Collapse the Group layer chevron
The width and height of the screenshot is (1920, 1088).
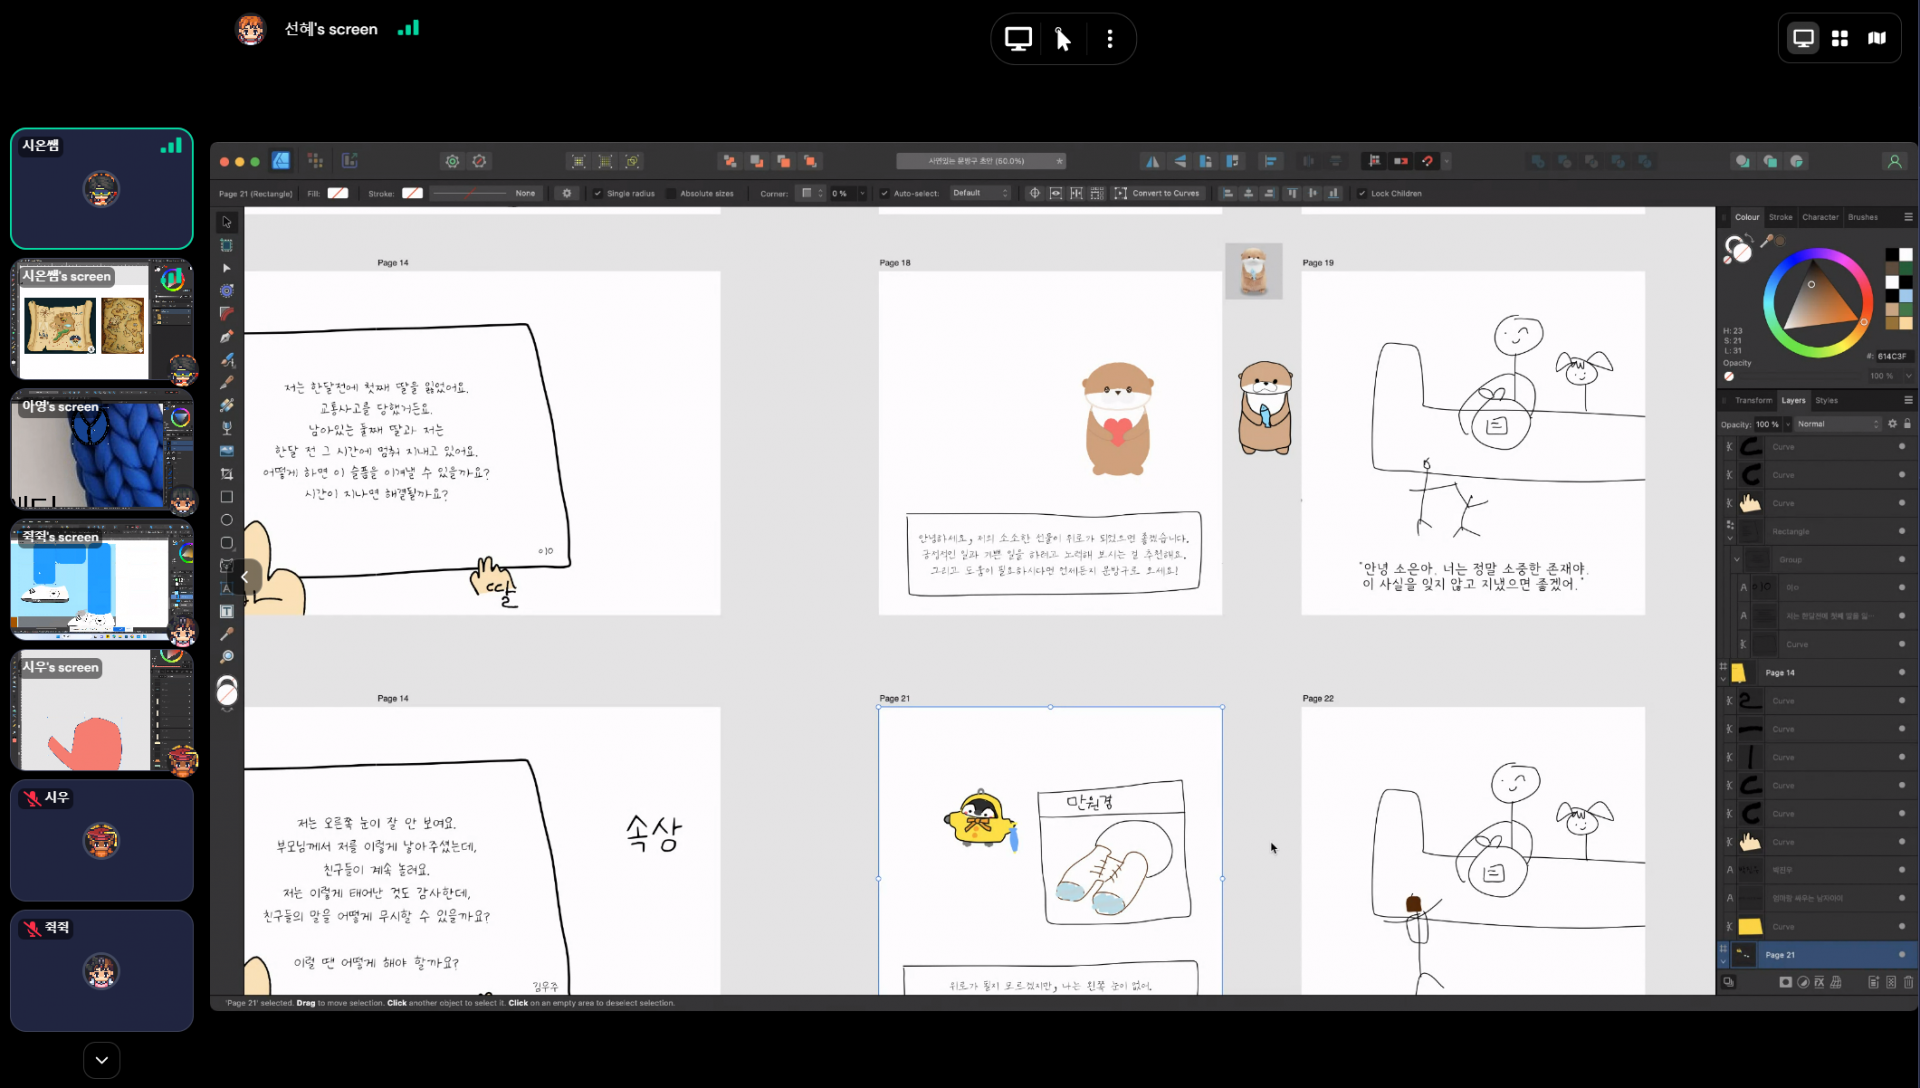(1737, 559)
